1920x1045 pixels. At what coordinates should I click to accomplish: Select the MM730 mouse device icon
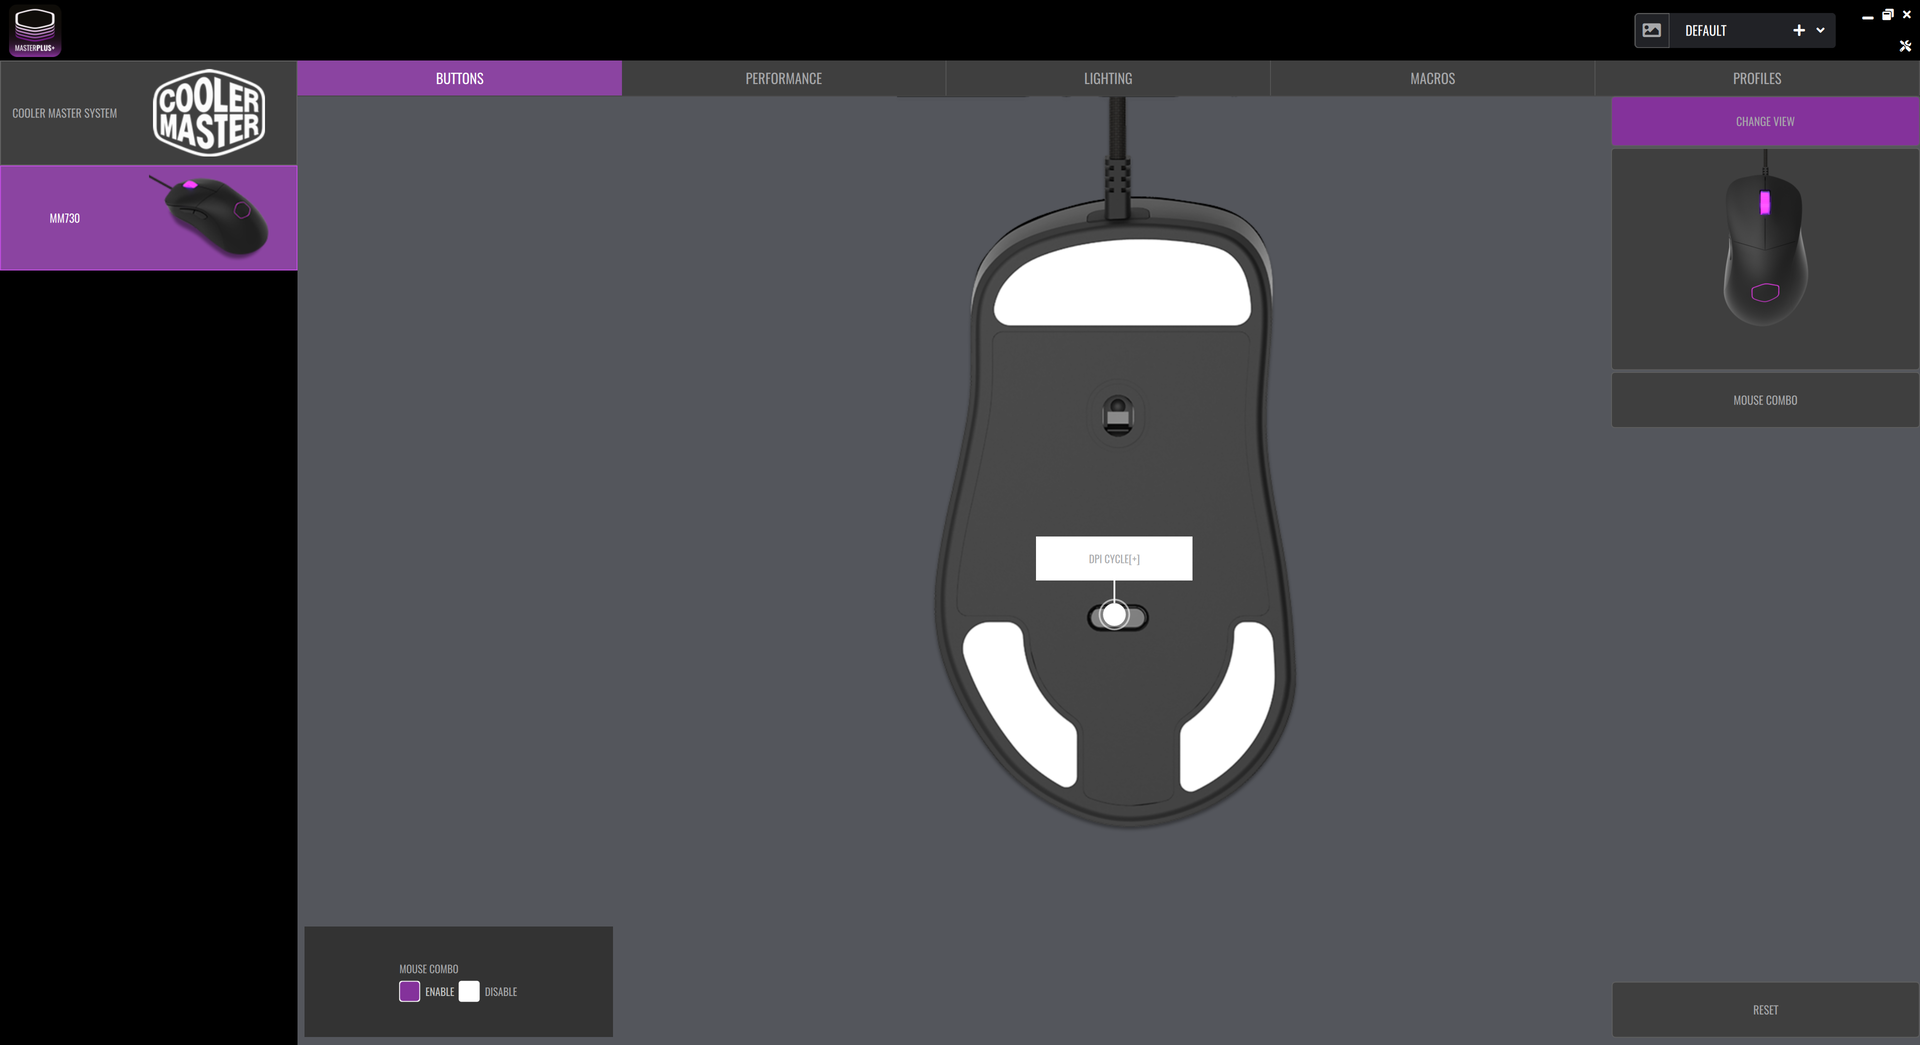[x=215, y=216]
